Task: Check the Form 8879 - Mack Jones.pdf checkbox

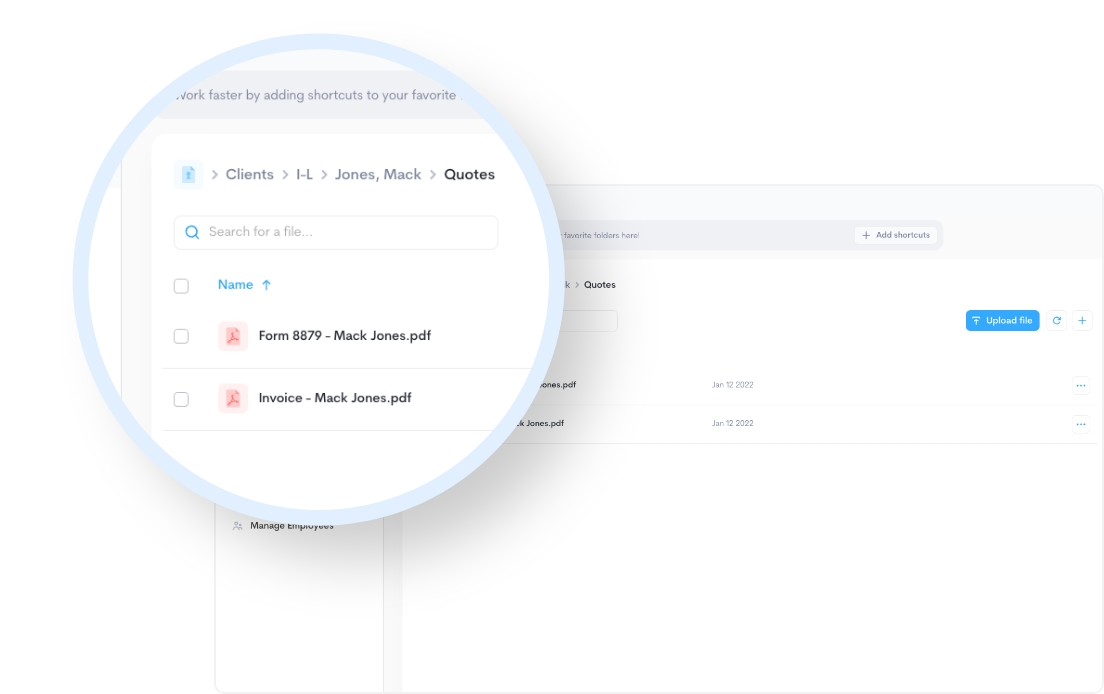Action: click(181, 336)
